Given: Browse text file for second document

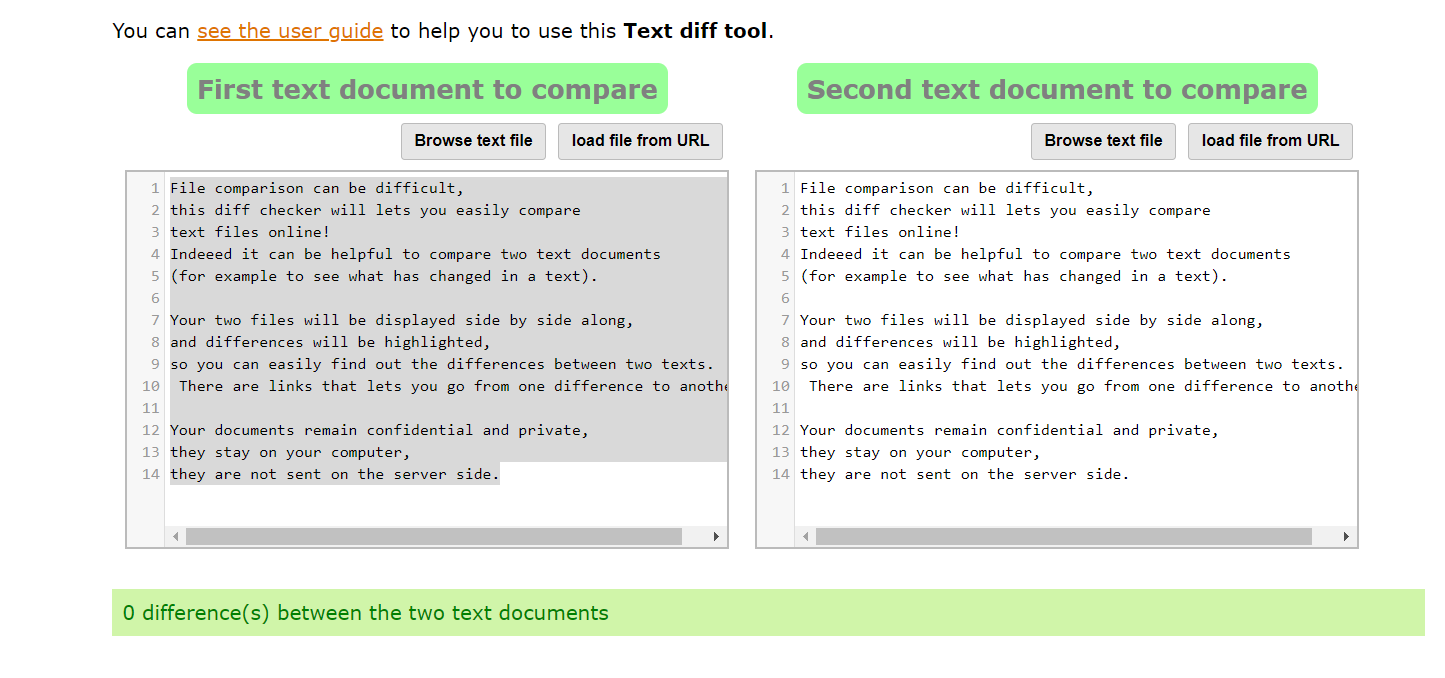Looking at the screenshot, I should (x=1103, y=141).
